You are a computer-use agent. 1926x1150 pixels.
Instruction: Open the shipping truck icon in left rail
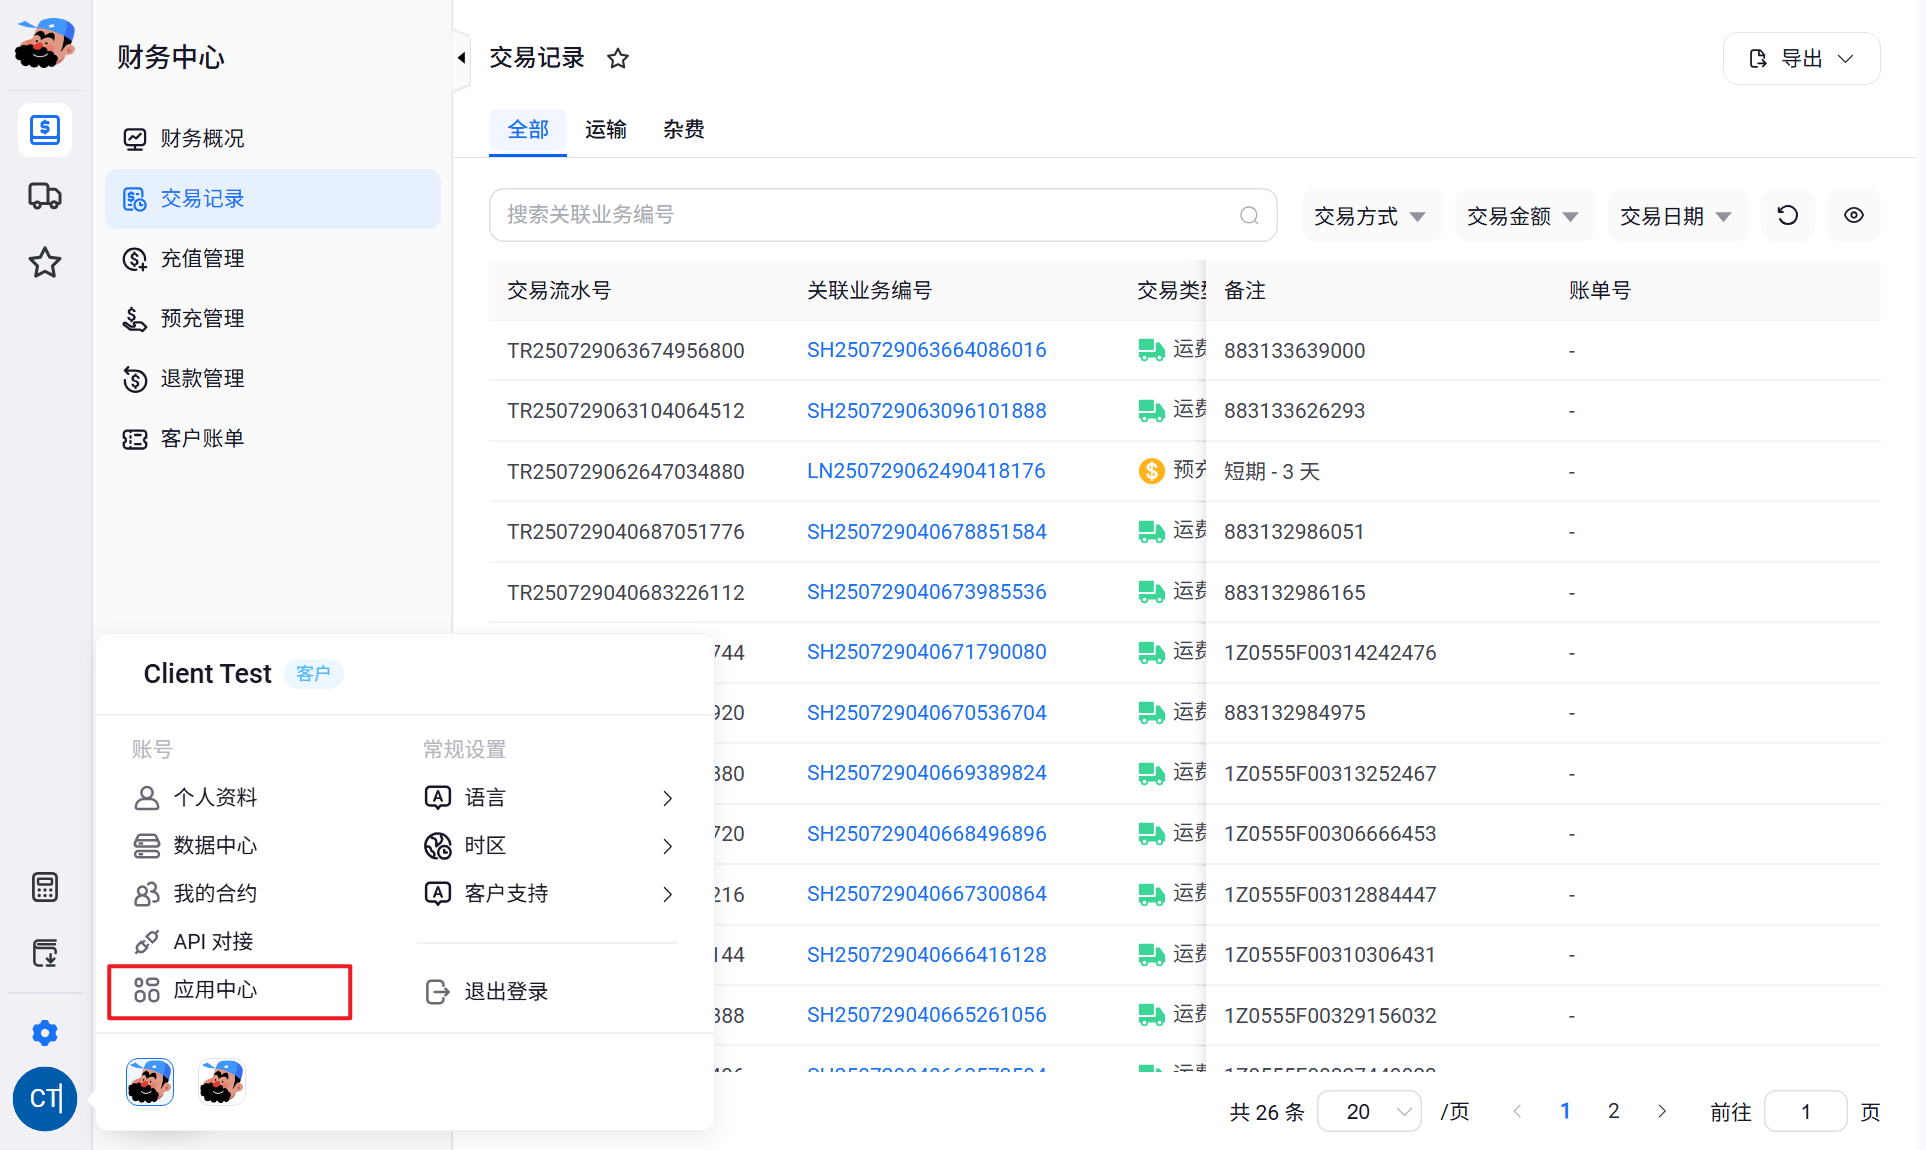(45, 196)
